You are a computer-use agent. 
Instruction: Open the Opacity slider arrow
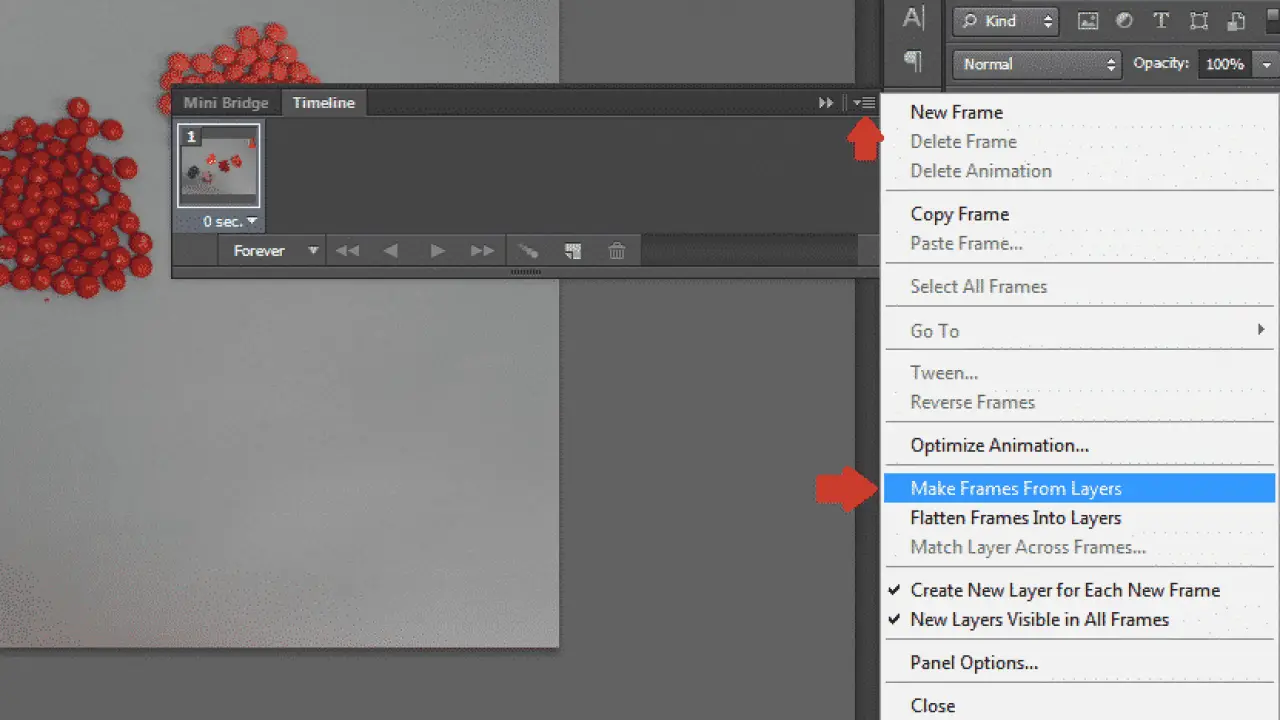pos(1266,64)
